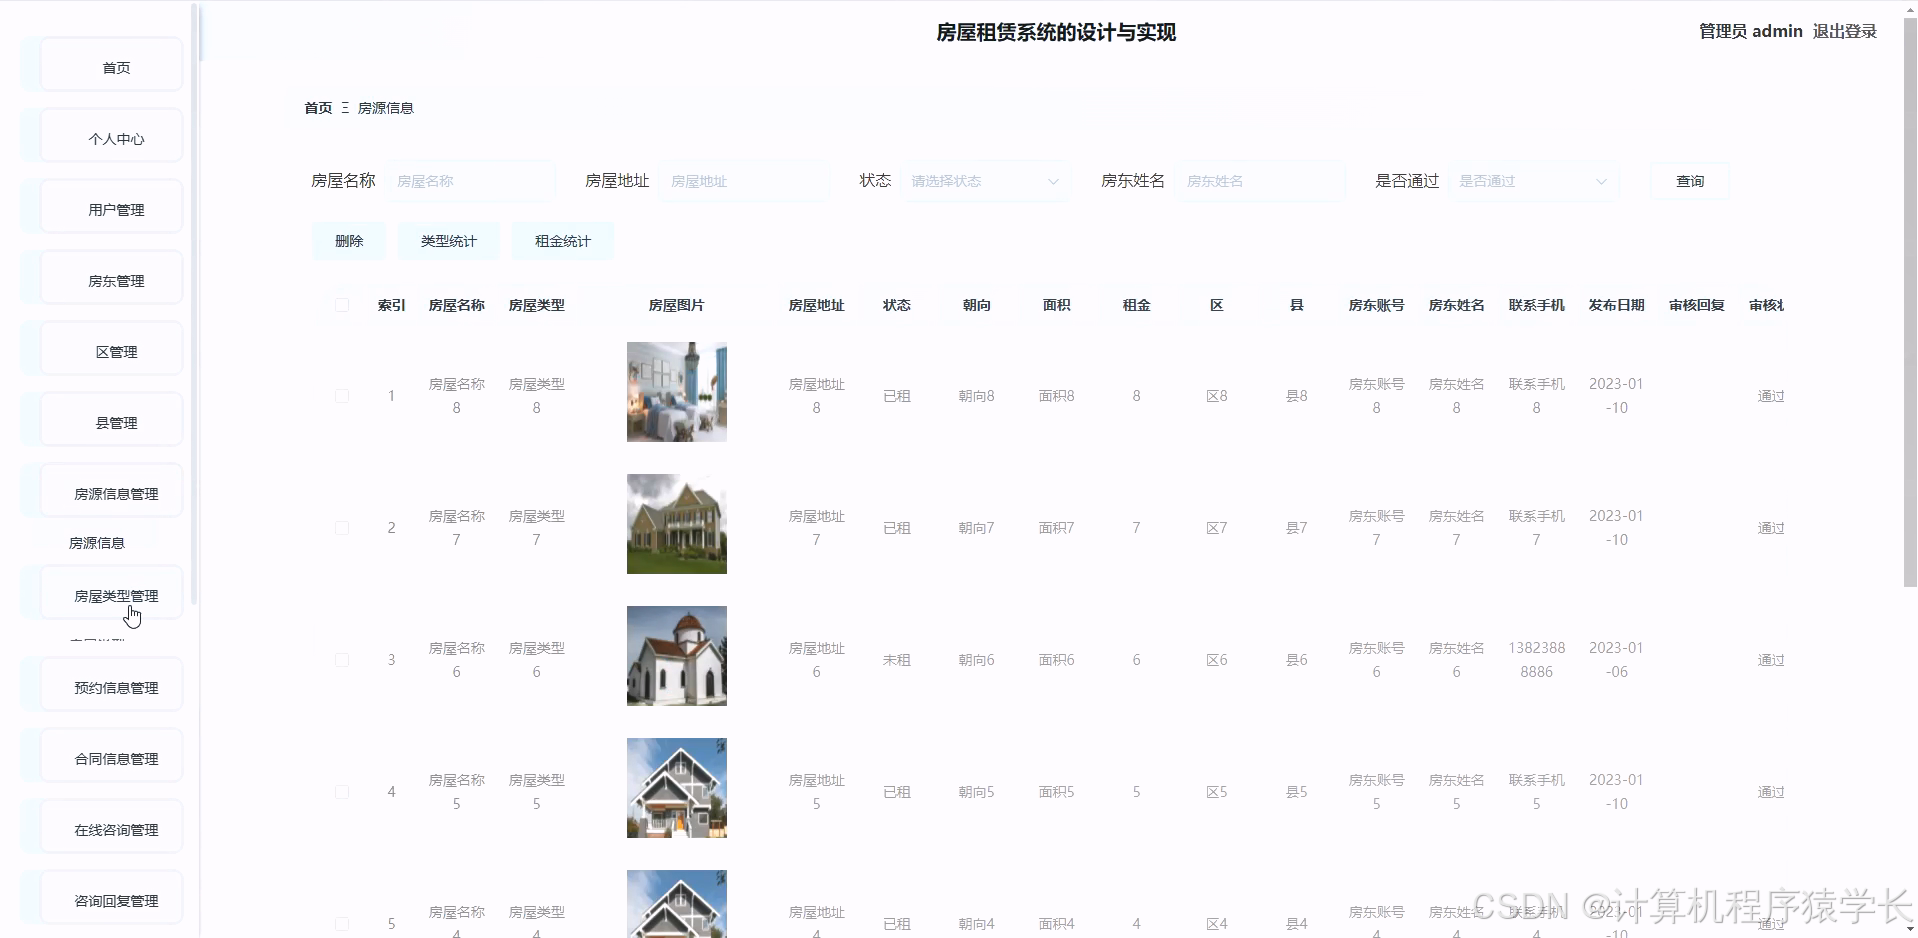The height and width of the screenshot is (938, 1918).
Task: Open the 是否通过 dropdown selector
Action: (1533, 181)
